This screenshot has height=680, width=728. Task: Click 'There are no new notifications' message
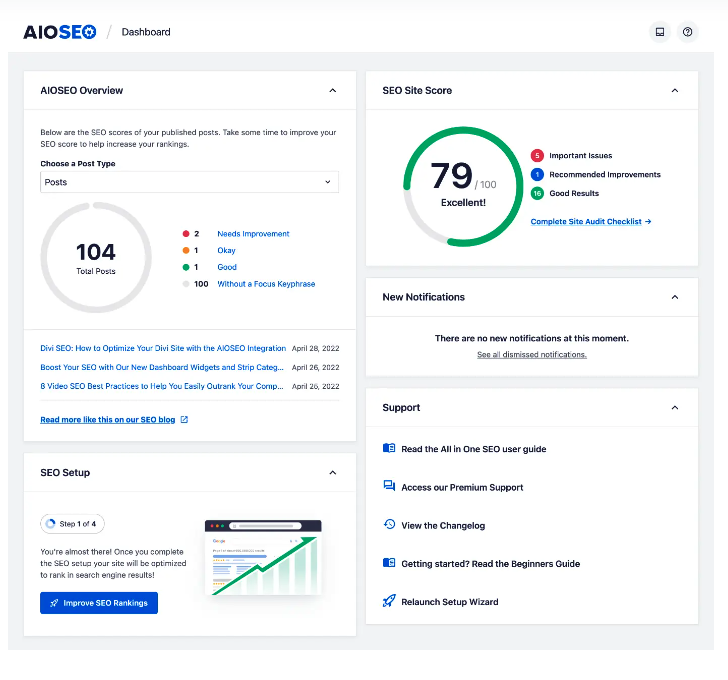532,338
